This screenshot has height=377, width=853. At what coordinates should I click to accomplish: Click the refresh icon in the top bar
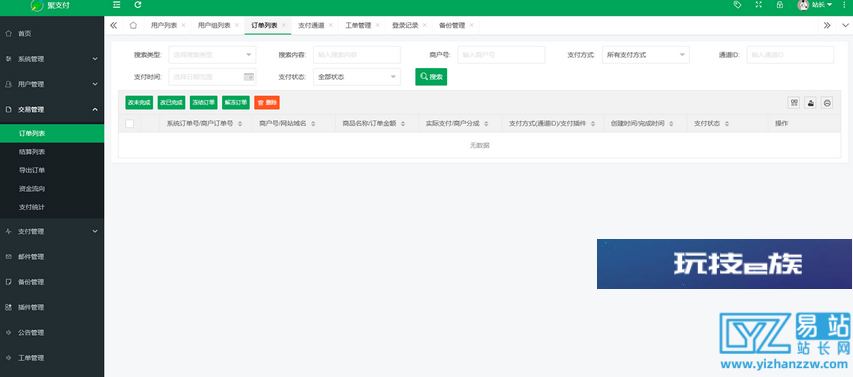pyautogui.click(x=138, y=5)
